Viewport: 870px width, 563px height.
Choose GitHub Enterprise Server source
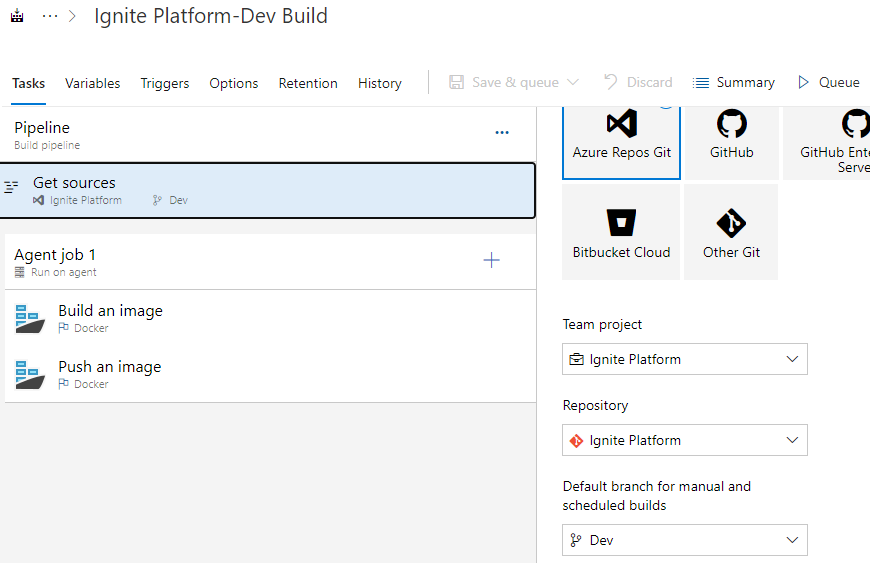coord(827,143)
